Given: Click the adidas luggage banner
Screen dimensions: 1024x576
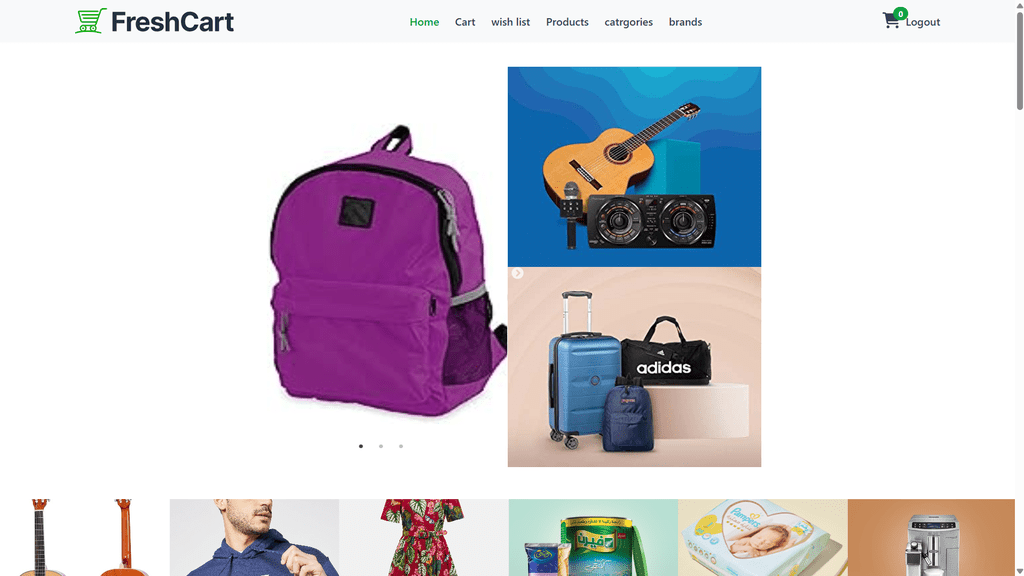Looking at the screenshot, I should (x=634, y=367).
